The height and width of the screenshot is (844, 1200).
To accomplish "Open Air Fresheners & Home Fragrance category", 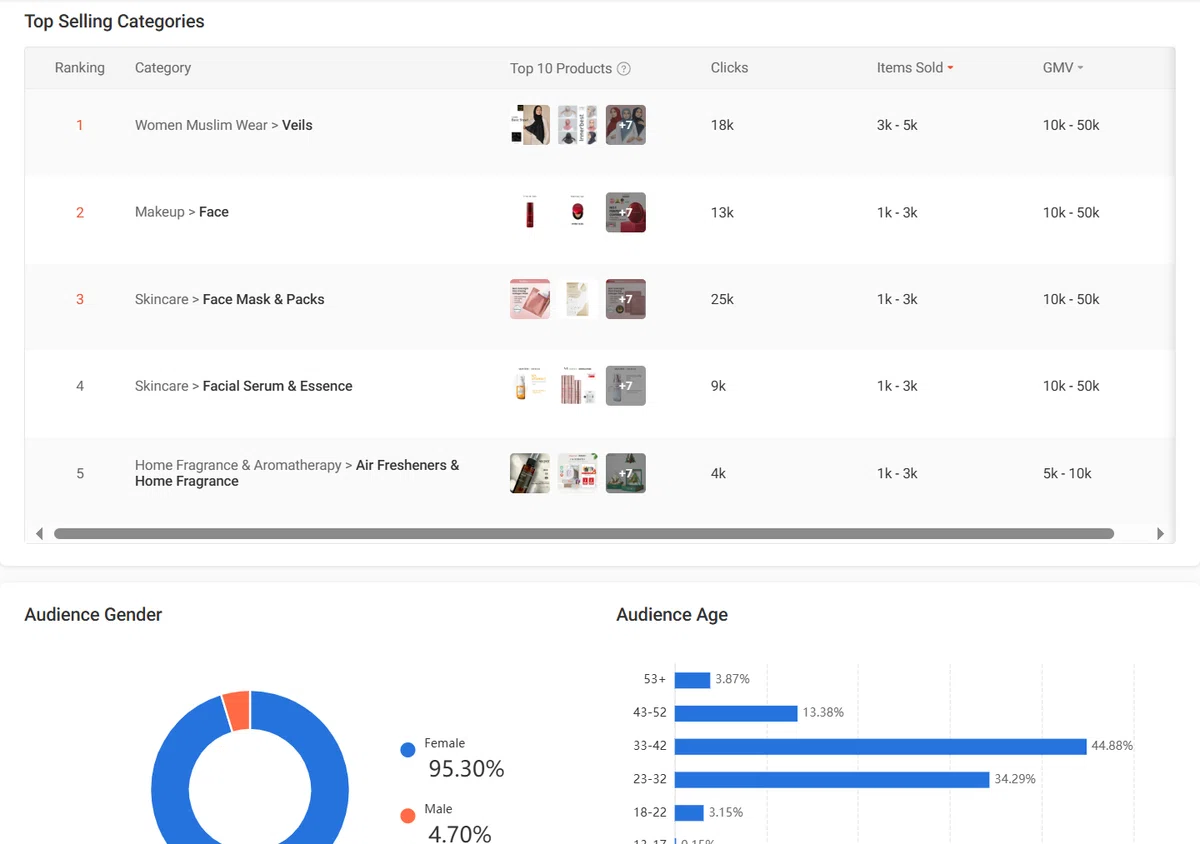I will 297,473.
